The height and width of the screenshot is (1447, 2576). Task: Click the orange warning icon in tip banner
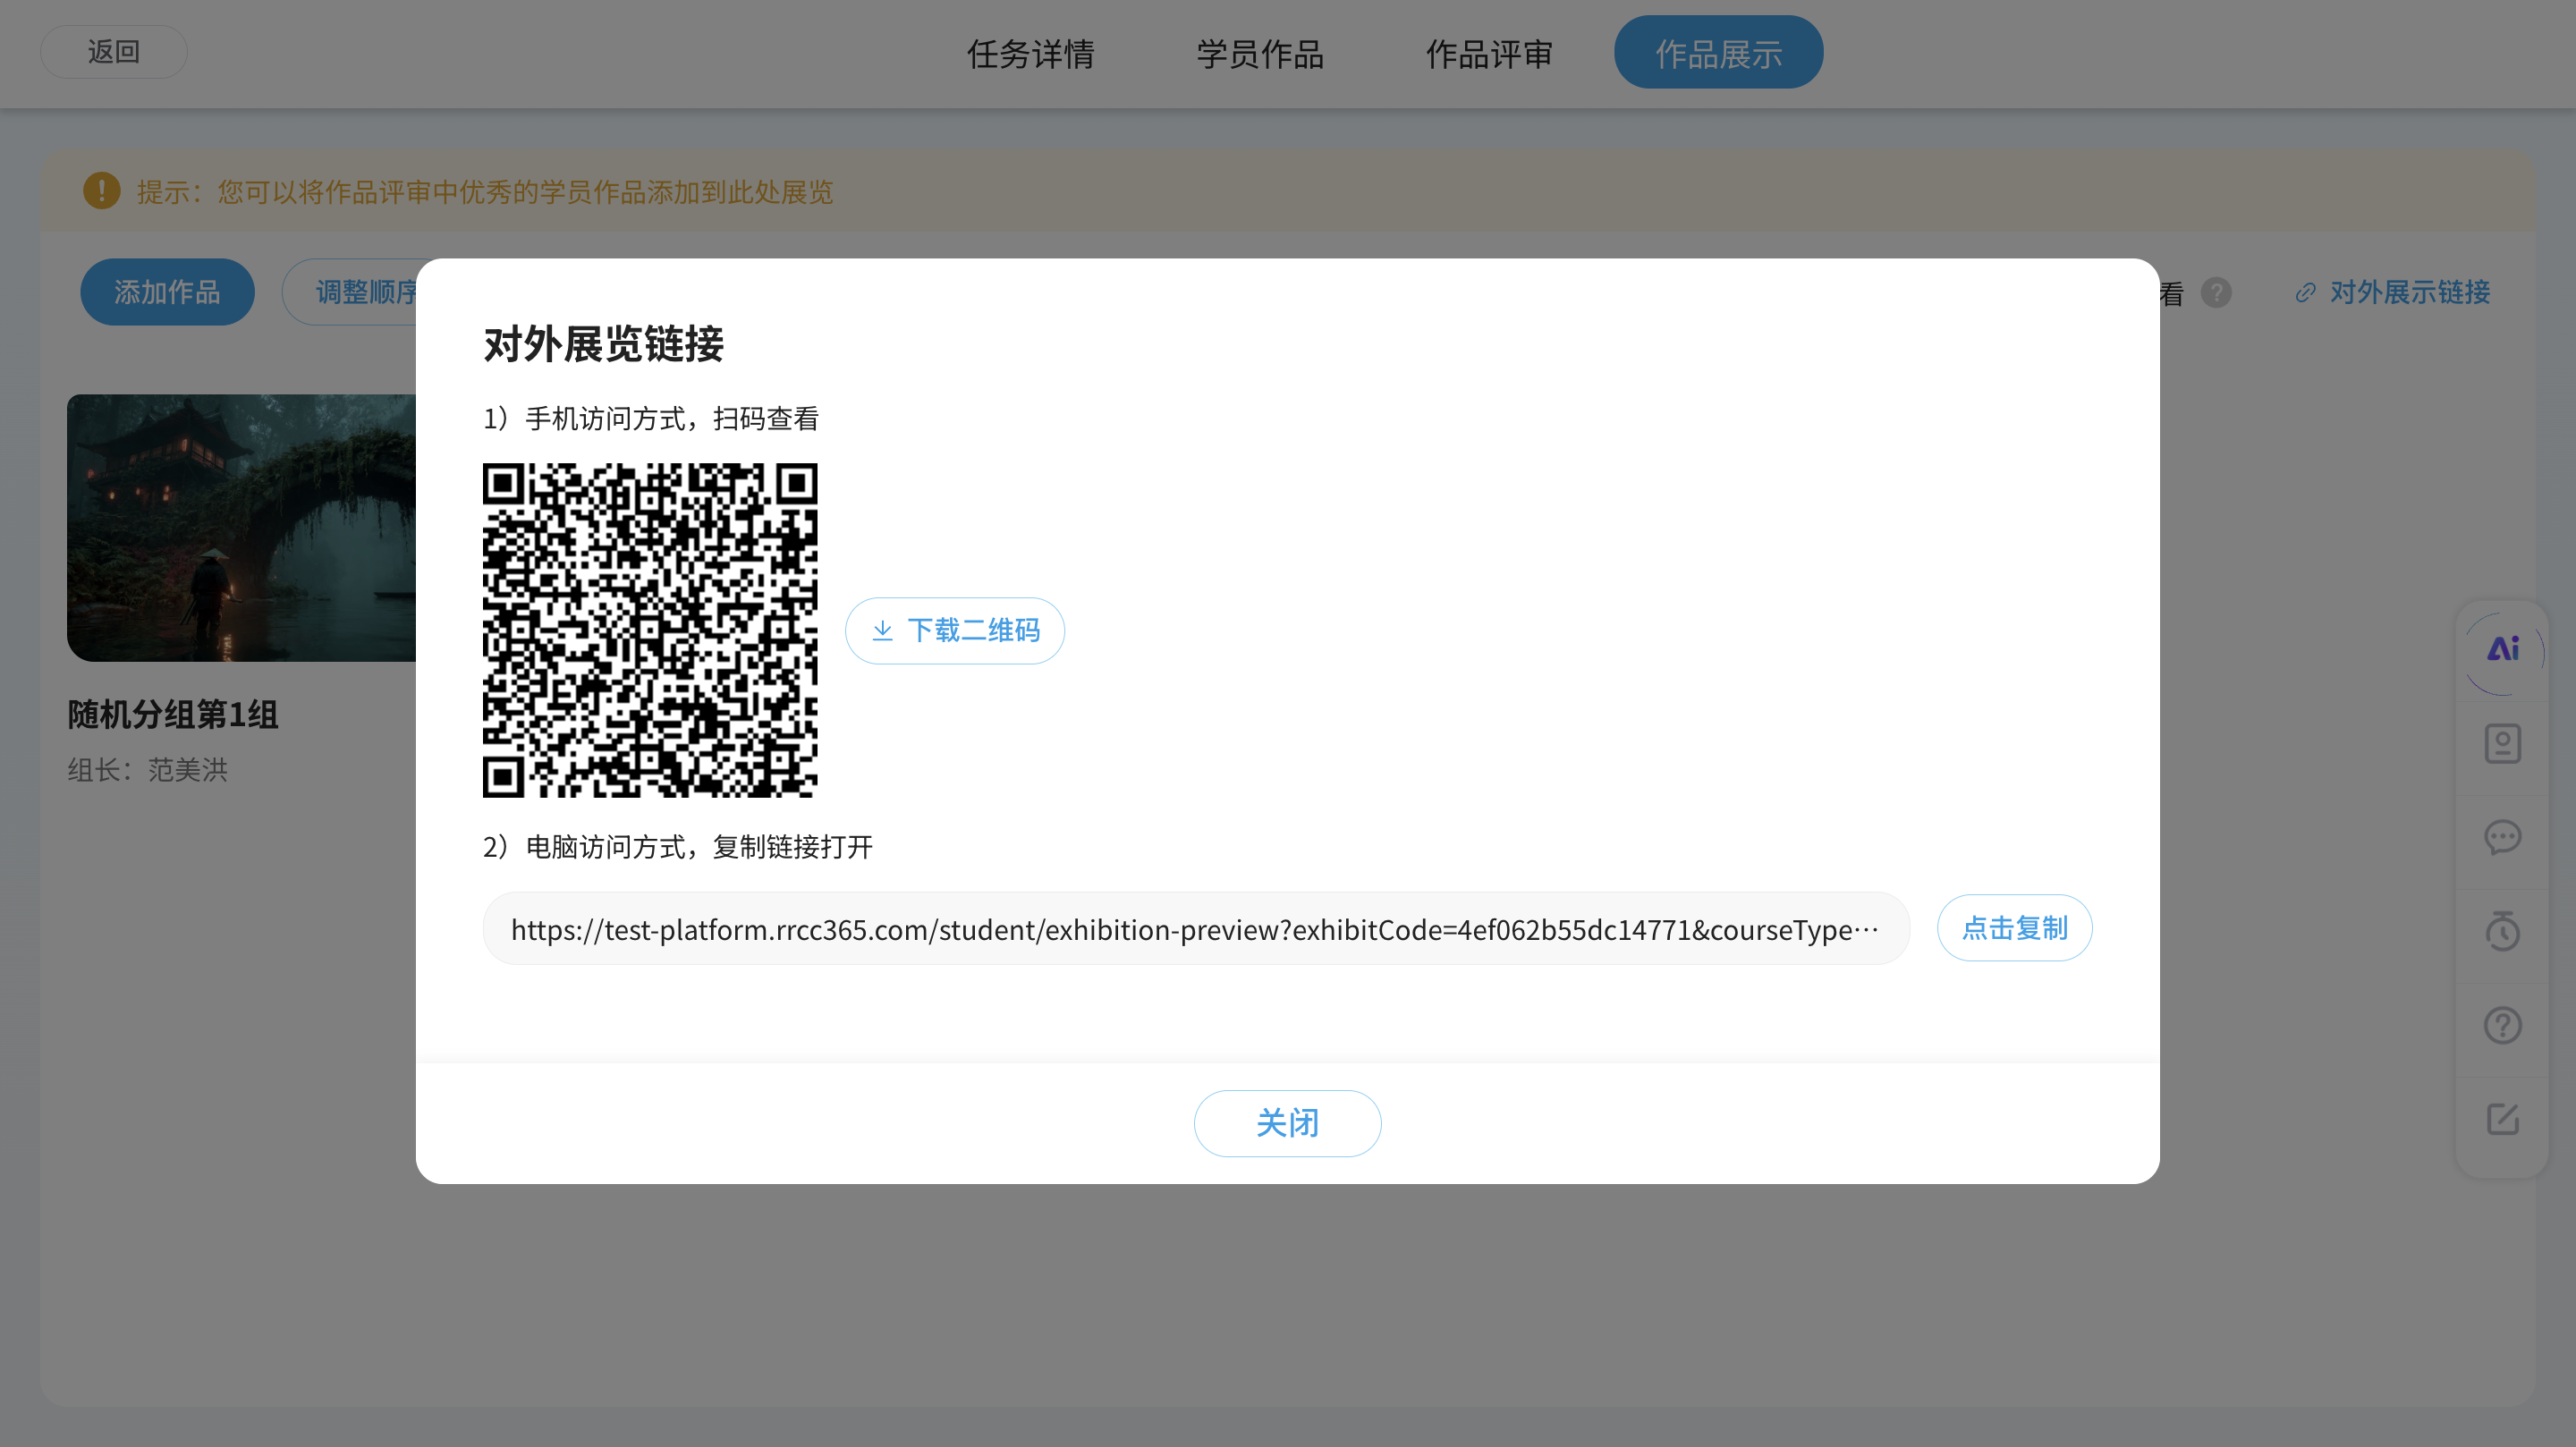click(102, 191)
